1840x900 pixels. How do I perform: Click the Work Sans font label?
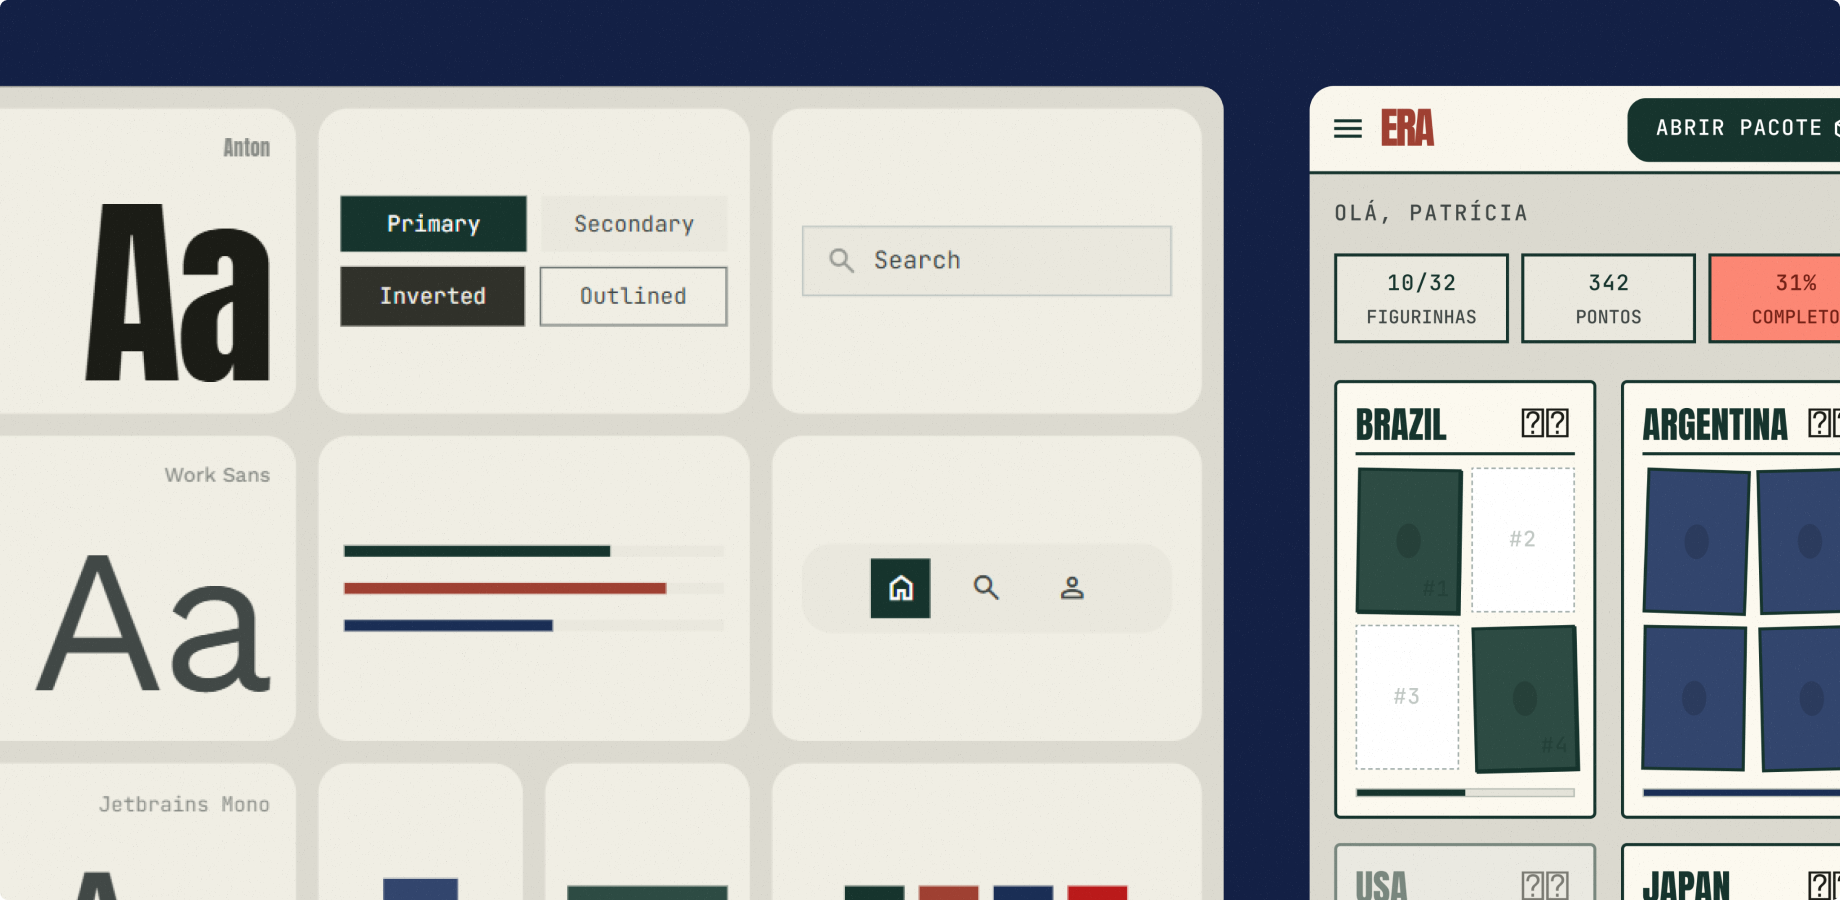[217, 475]
